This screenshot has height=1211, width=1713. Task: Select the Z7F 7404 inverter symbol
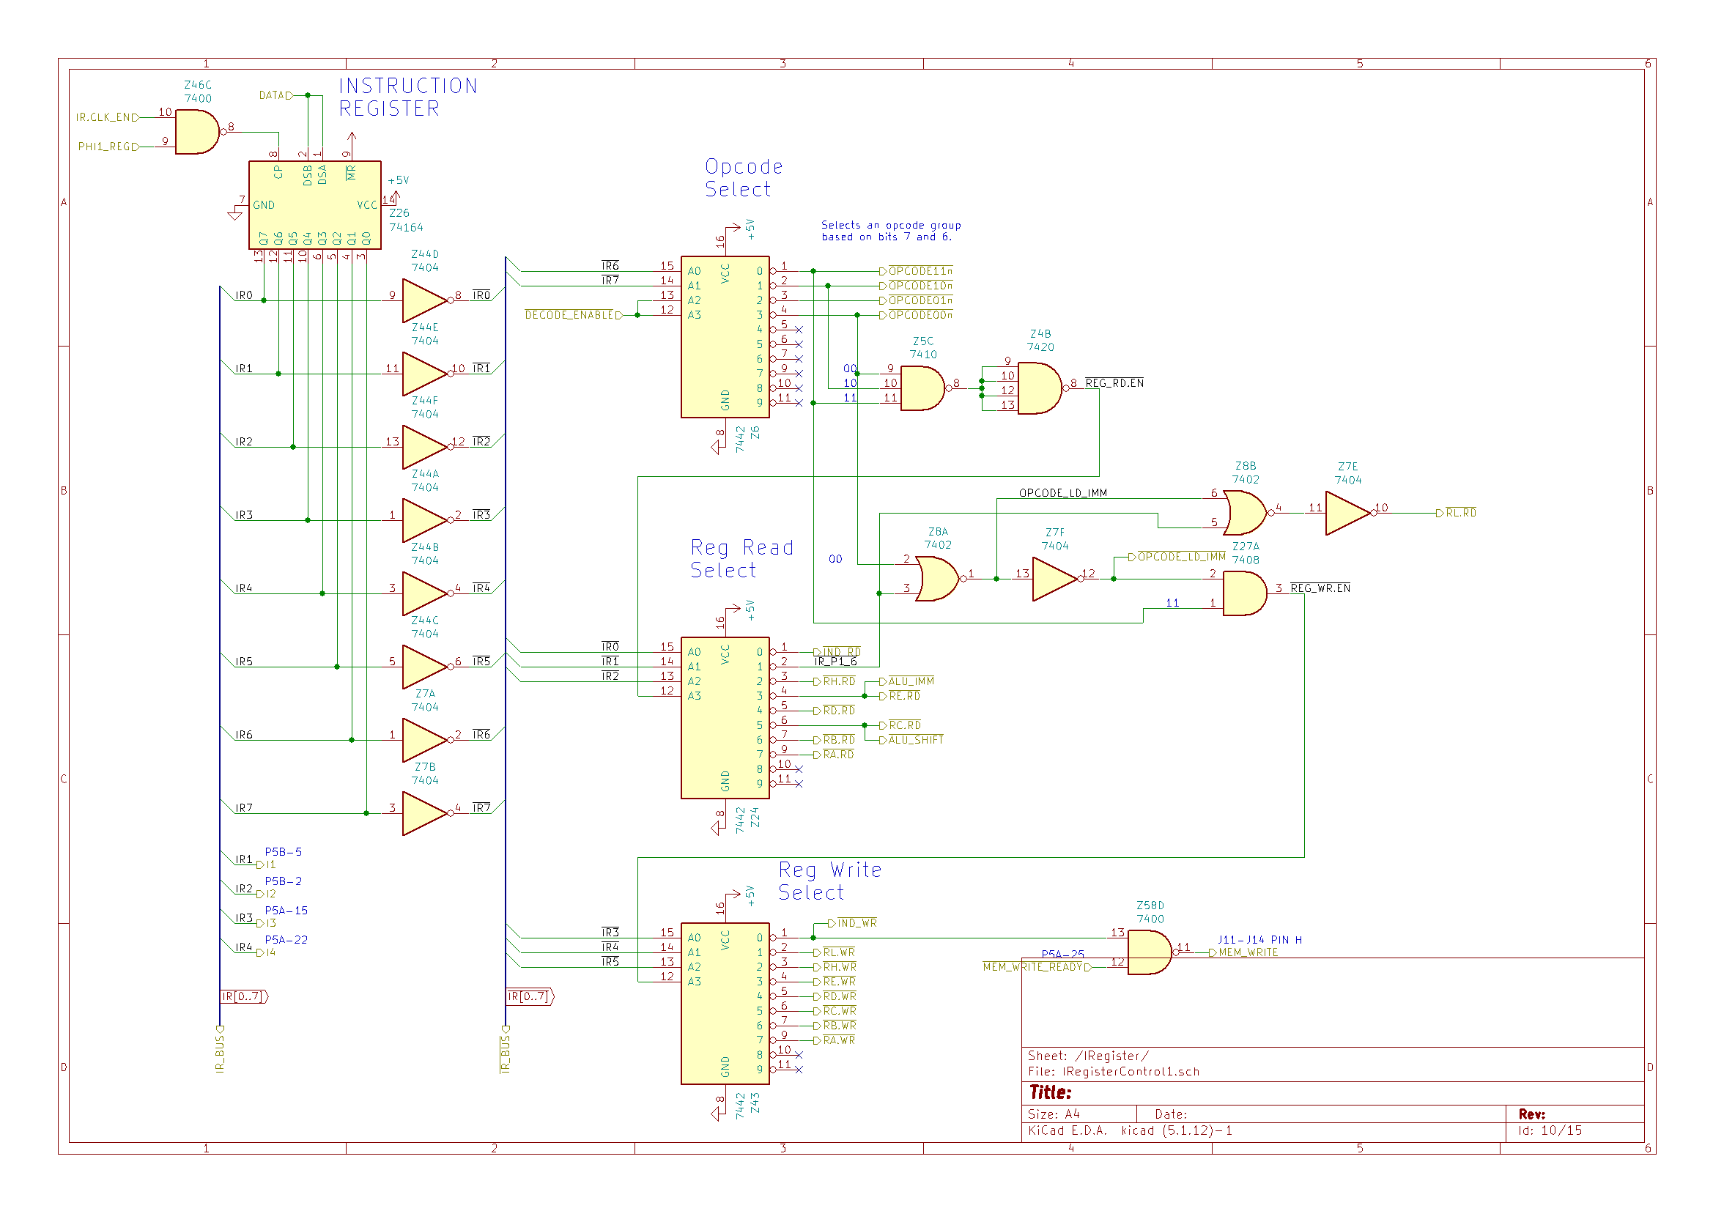pos(1054,579)
